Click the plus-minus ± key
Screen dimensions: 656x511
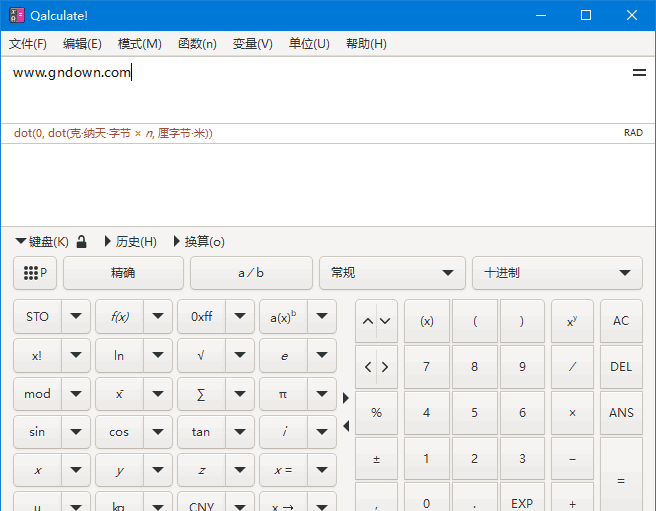[376, 459]
